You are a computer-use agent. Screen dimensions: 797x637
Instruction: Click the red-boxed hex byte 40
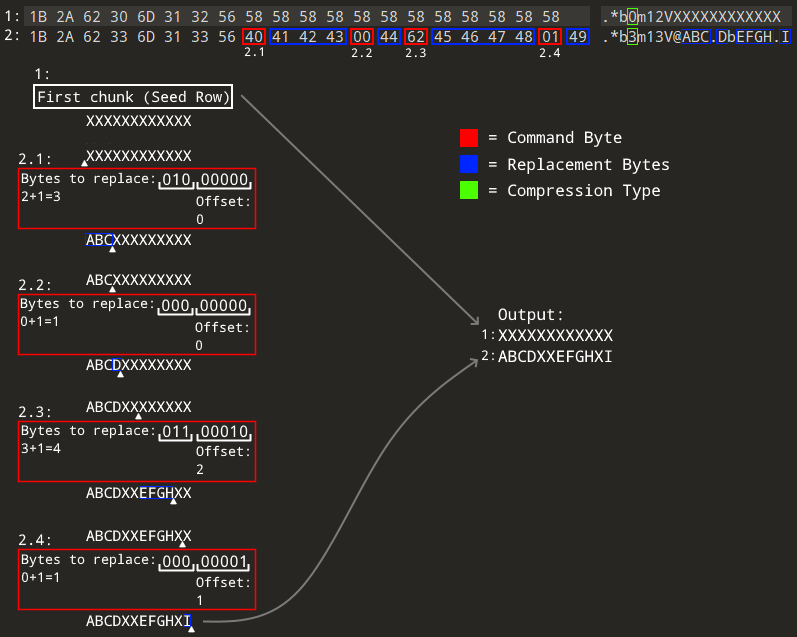pyautogui.click(x=254, y=37)
